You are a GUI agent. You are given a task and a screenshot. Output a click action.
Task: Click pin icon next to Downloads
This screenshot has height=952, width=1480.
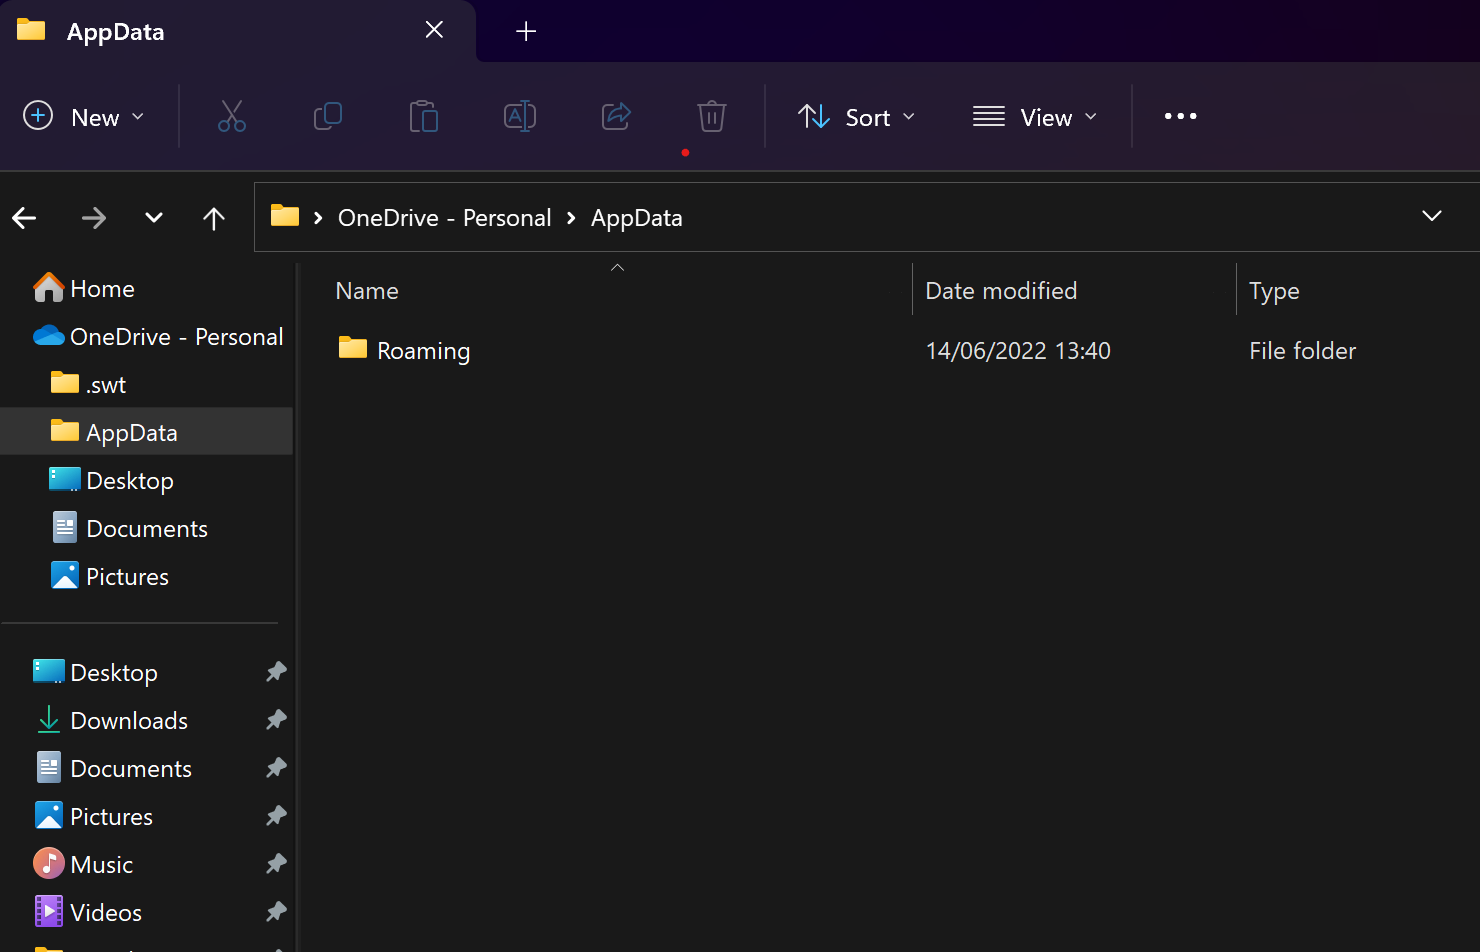[277, 720]
